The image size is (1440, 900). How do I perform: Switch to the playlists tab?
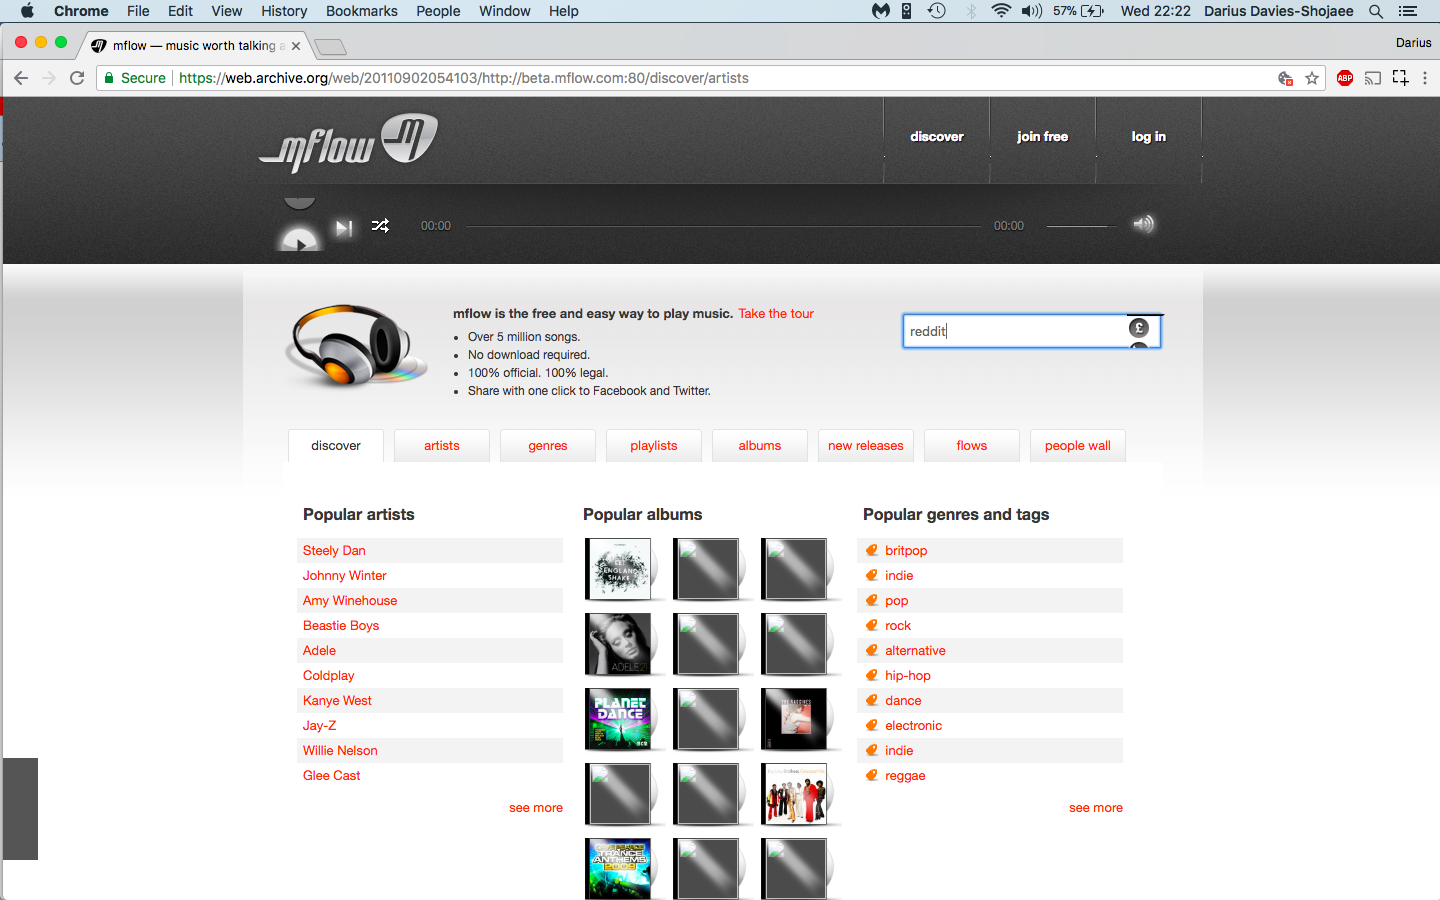(x=654, y=446)
